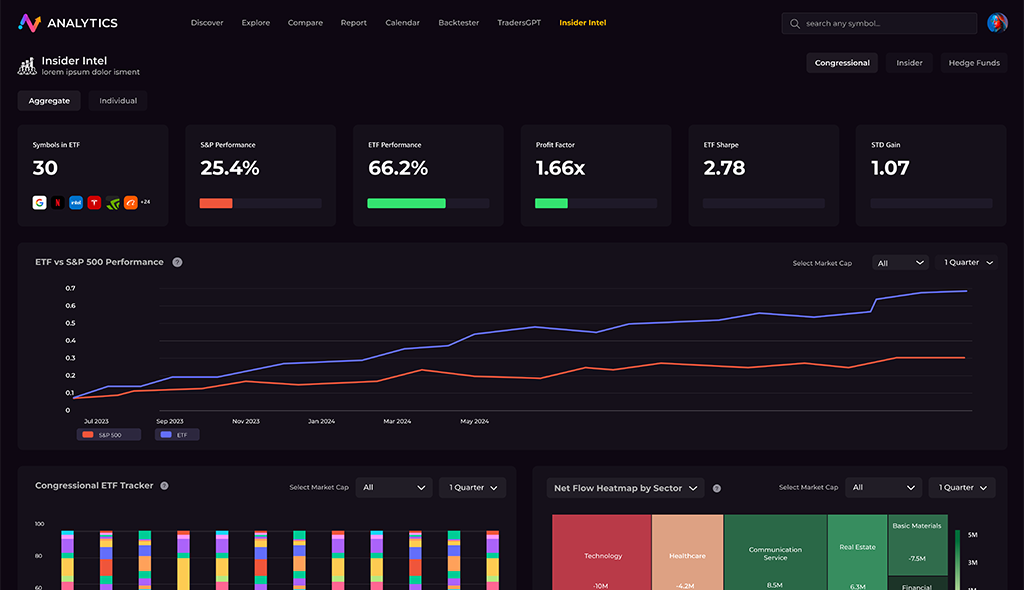
Task: Click the Net Flow Heatmap help icon
Action: 716,488
